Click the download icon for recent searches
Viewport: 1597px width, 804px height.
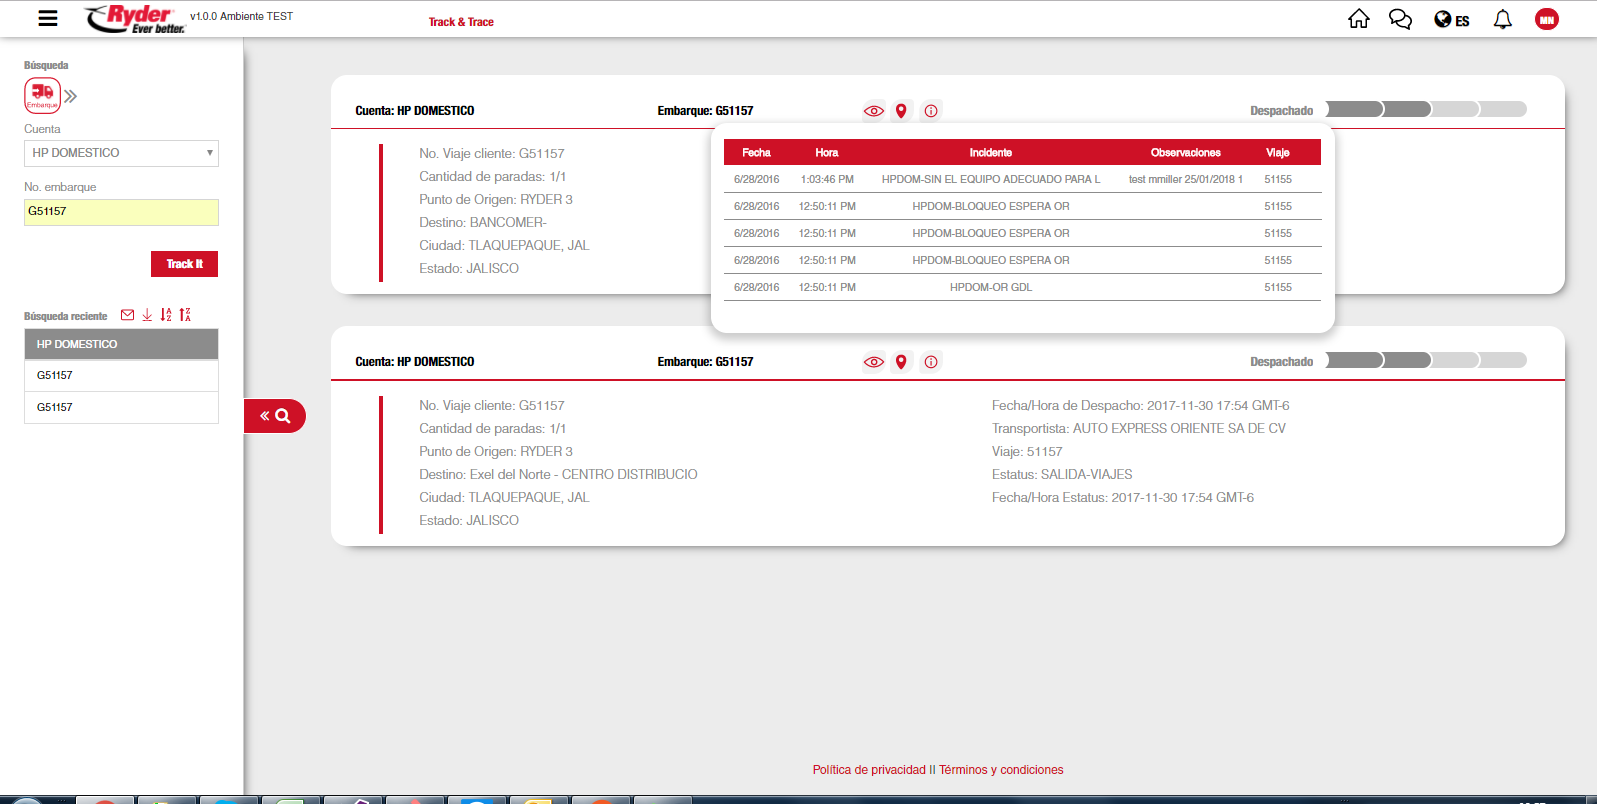coord(147,315)
